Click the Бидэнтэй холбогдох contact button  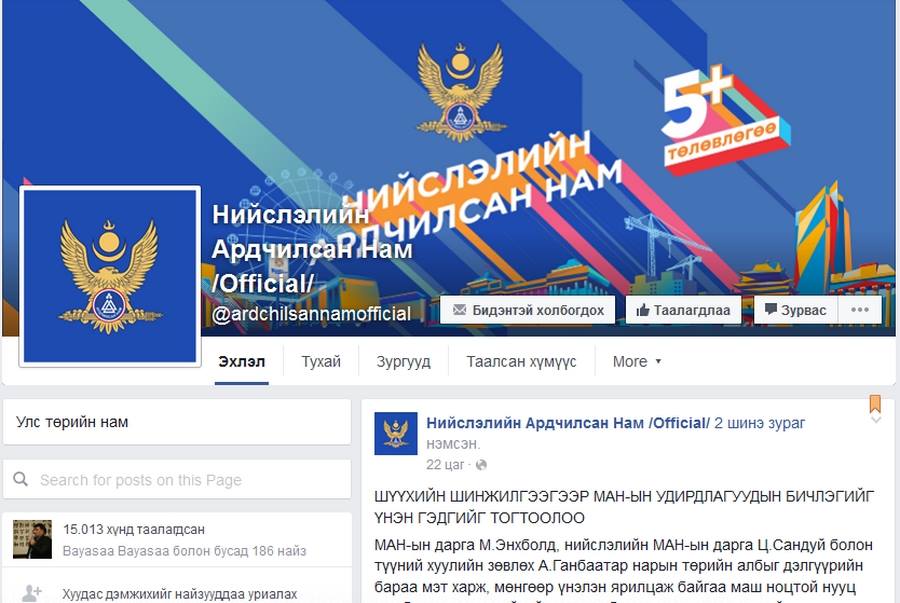[527, 310]
